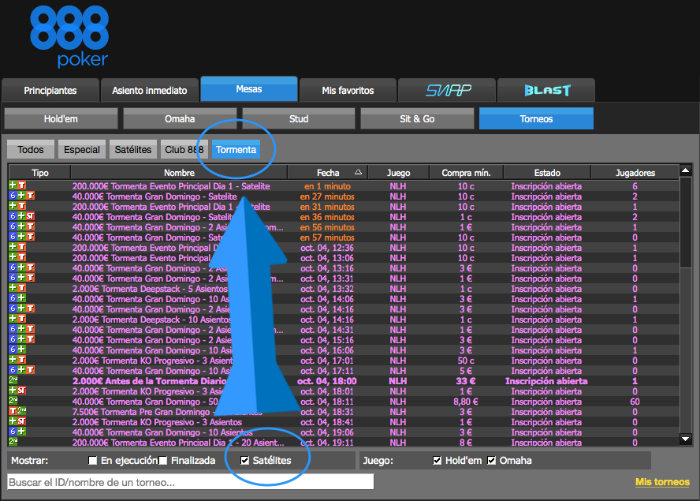This screenshot has width=700, height=501.
Task: Click blue 6 icon in 'oct. 04, 13:16' row
Action: pos(13,268)
